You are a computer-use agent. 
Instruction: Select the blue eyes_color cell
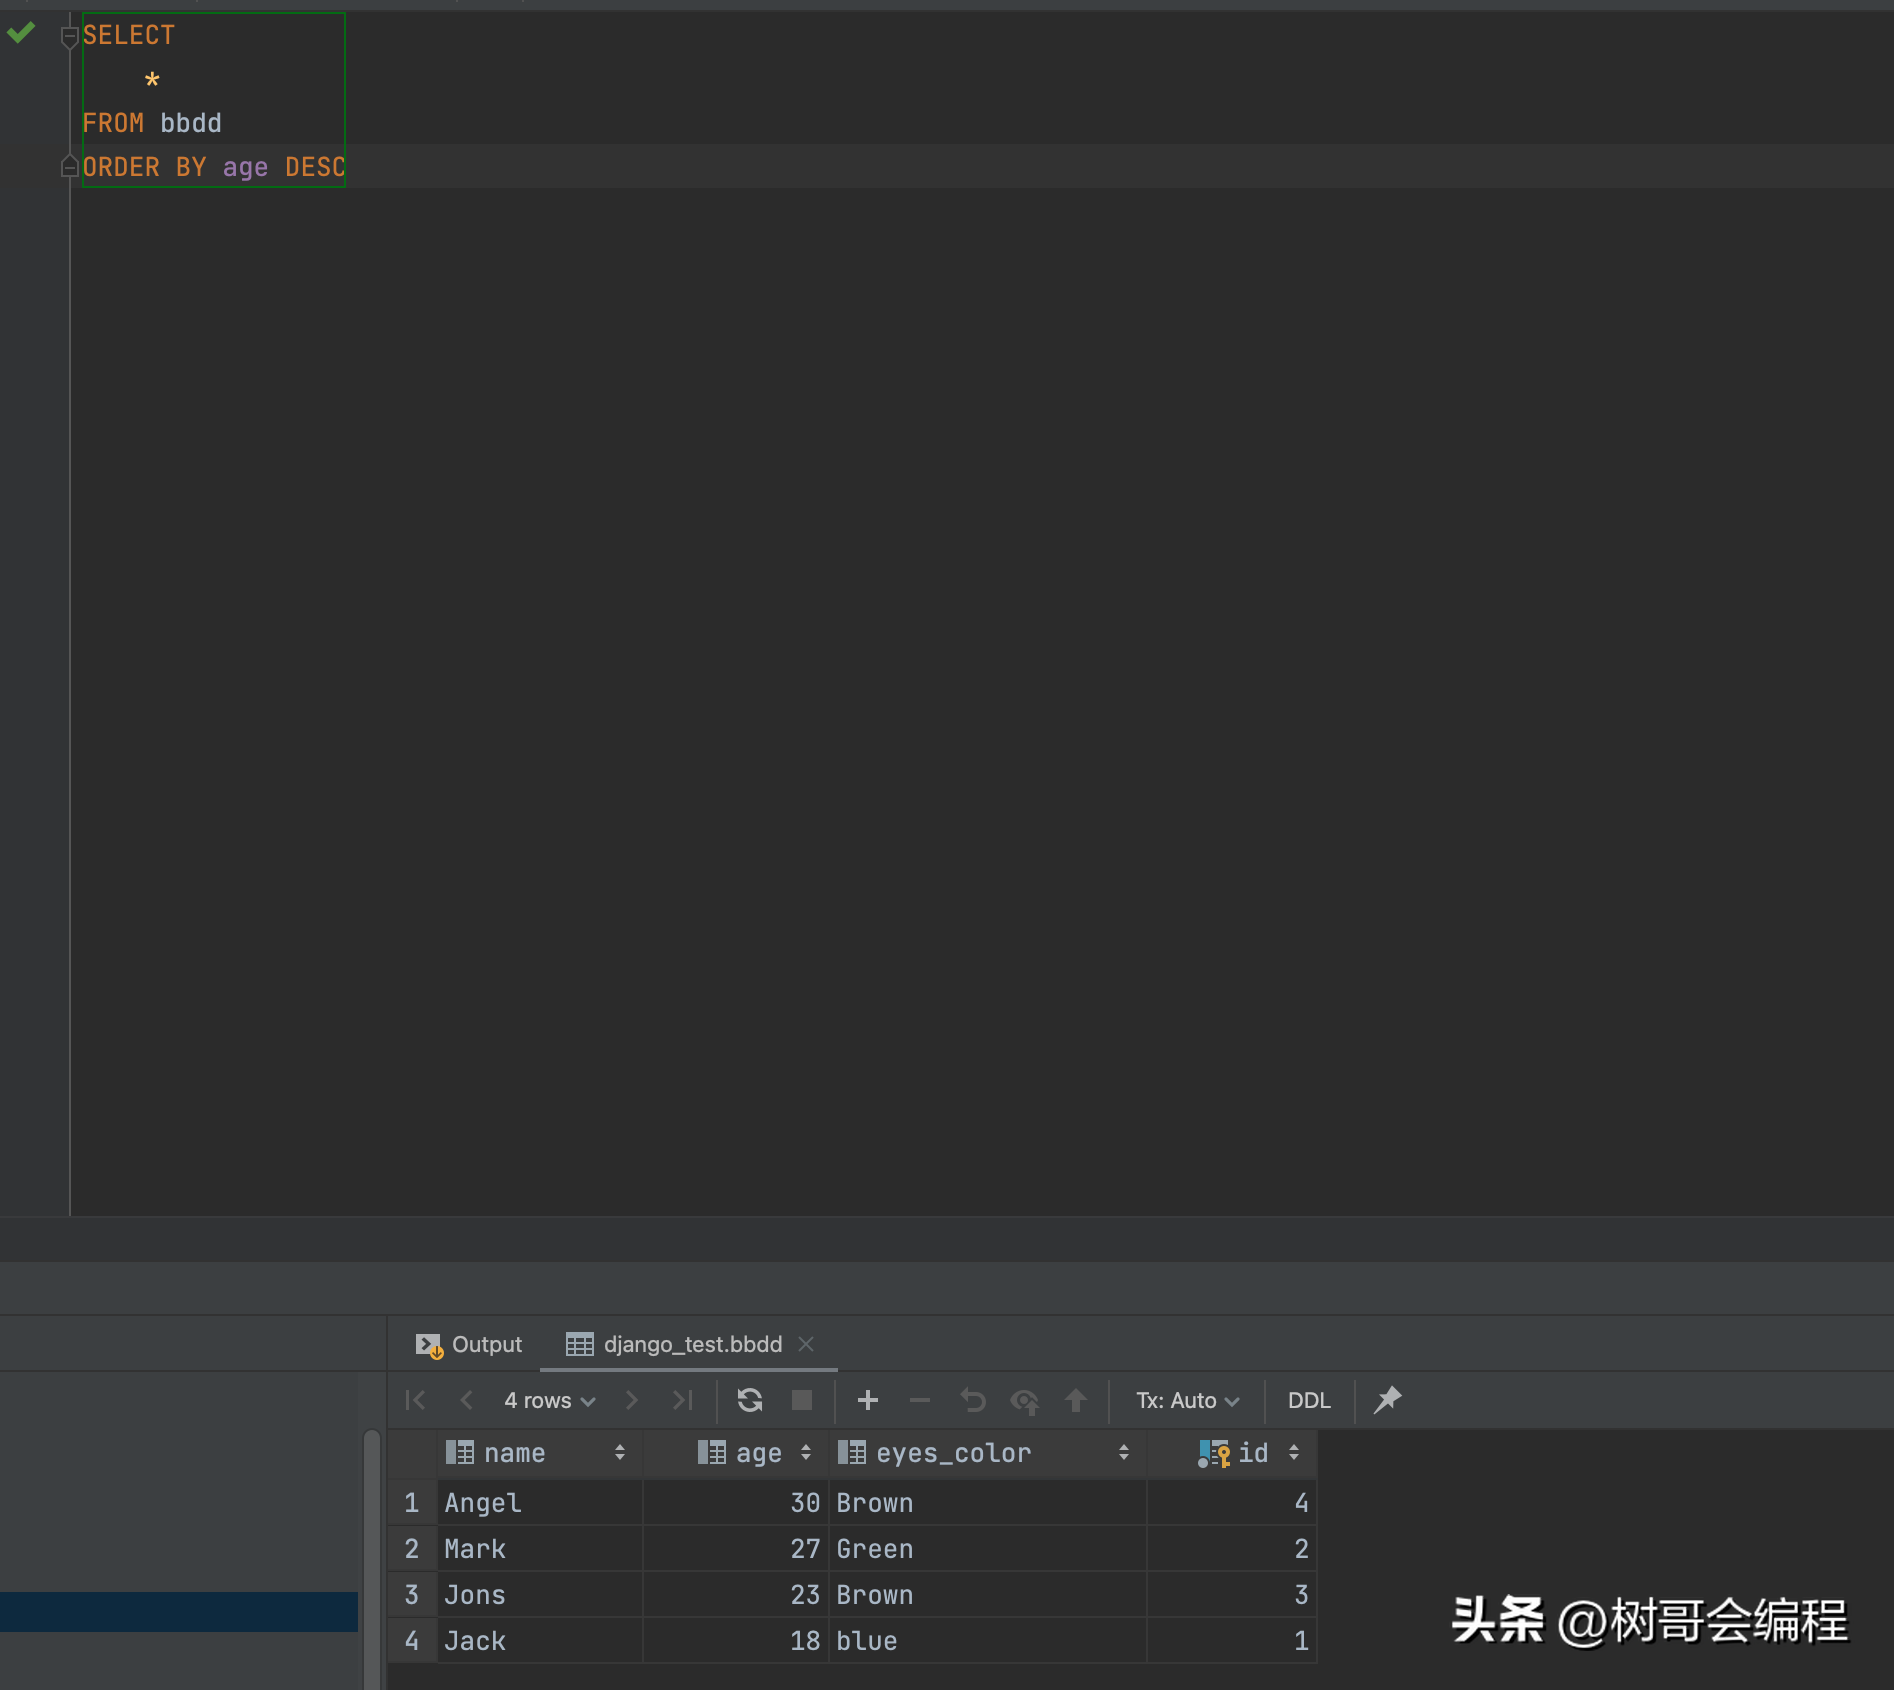click(987, 1641)
